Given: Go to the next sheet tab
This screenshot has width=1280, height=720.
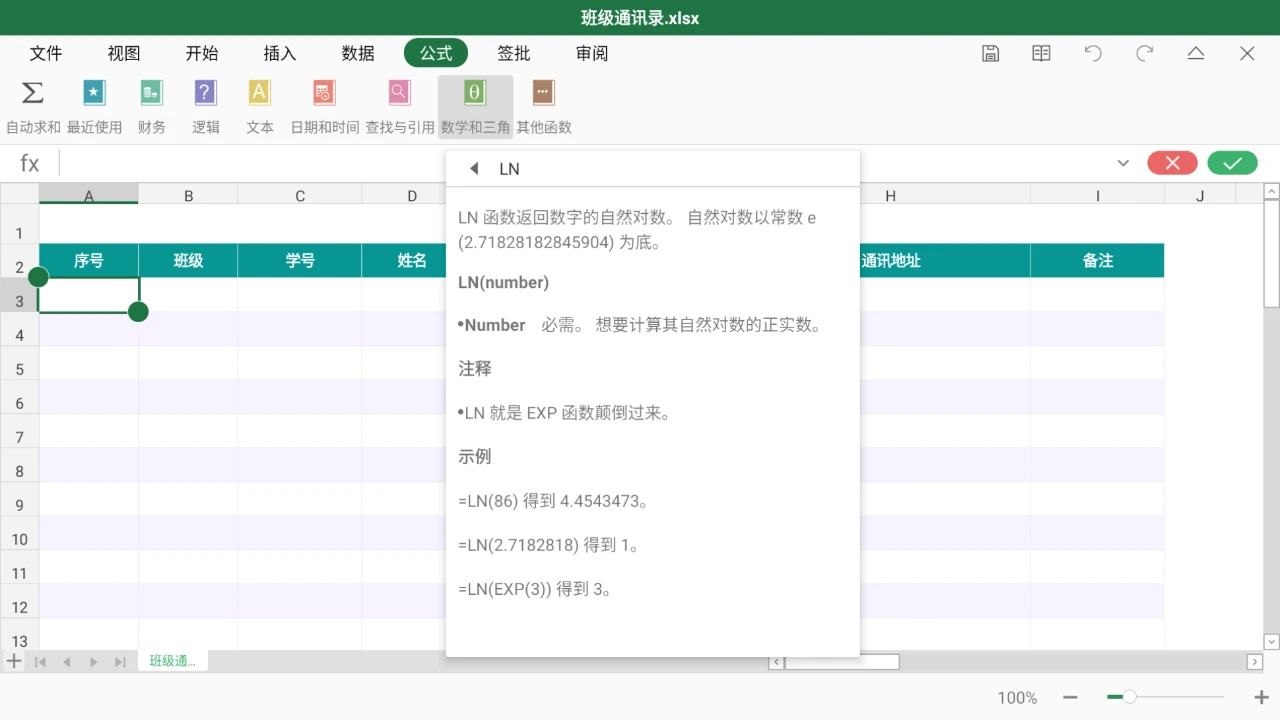Looking at the screenshot, I should tap(94, 662).
